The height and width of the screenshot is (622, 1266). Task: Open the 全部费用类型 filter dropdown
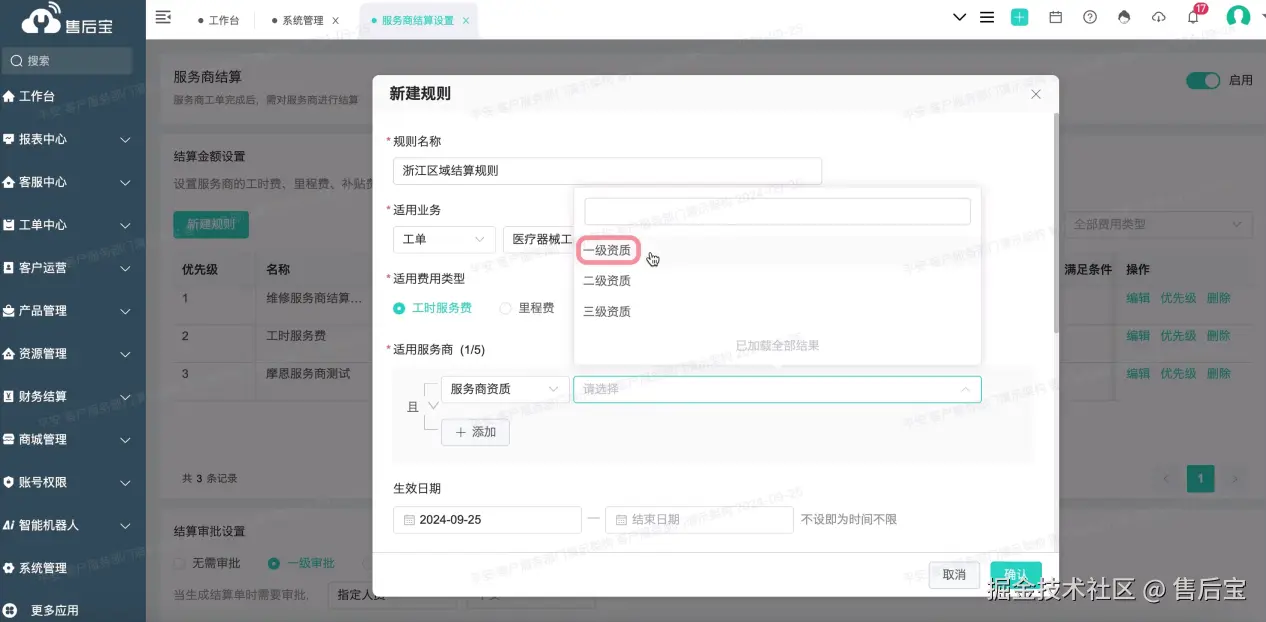click(x=1158, y=224)
